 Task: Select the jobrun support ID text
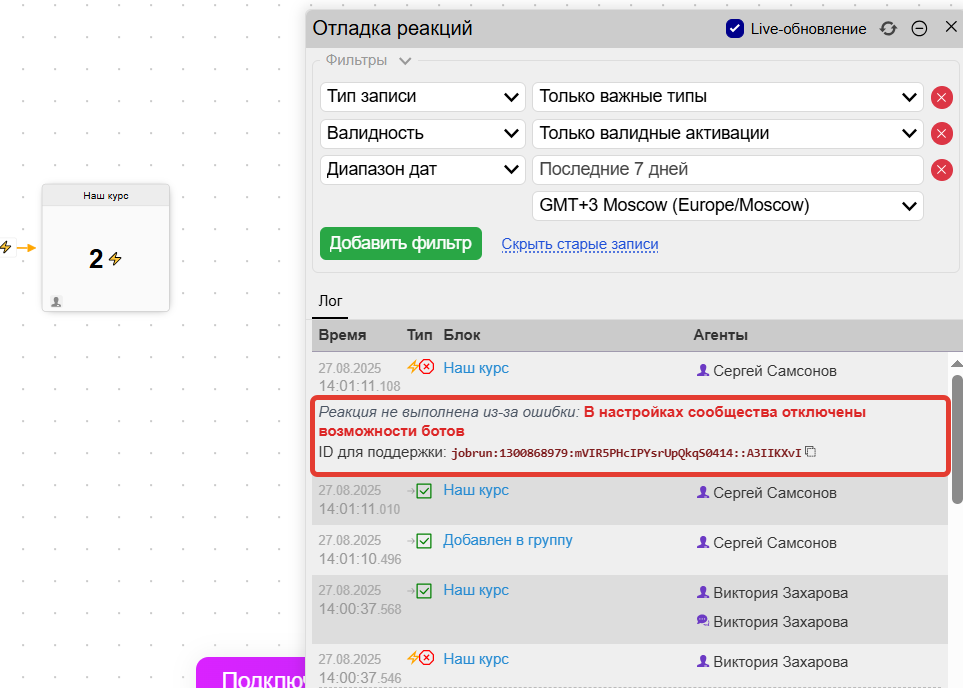[x=626, y=453]
